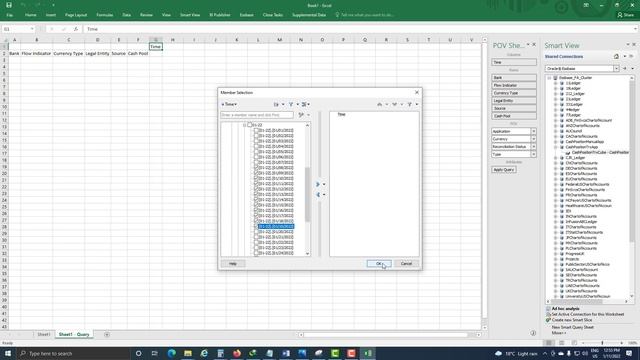Click the Ad hoc analysis link
This screenshot has width=640, height=360.
coord(565,309)
